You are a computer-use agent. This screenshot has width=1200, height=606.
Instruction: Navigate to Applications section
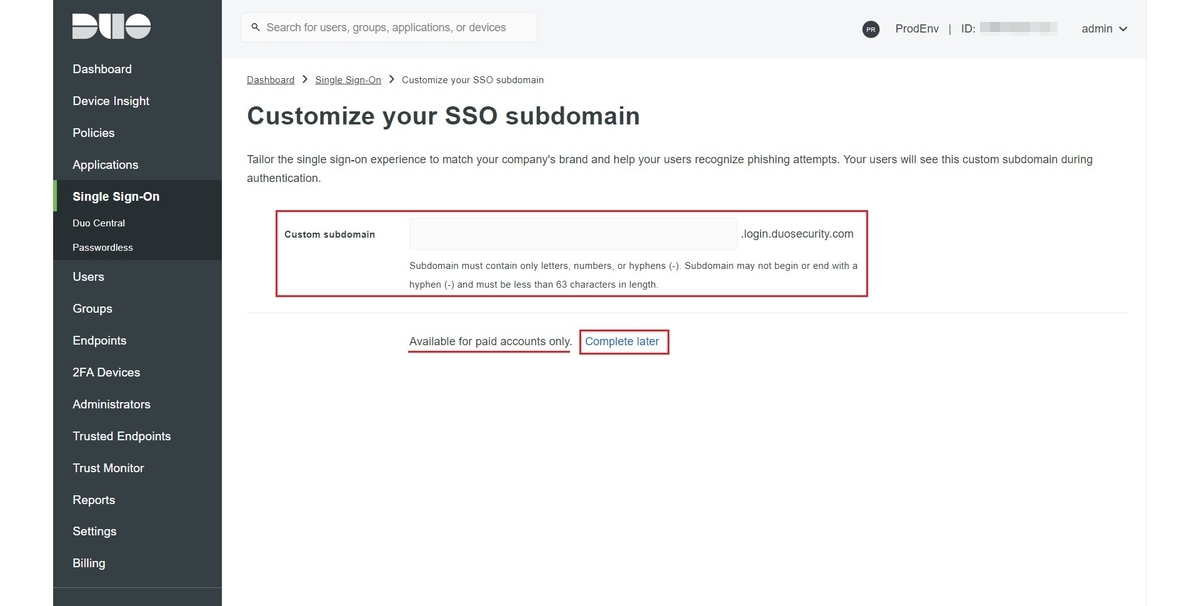[x=105, y=165]
